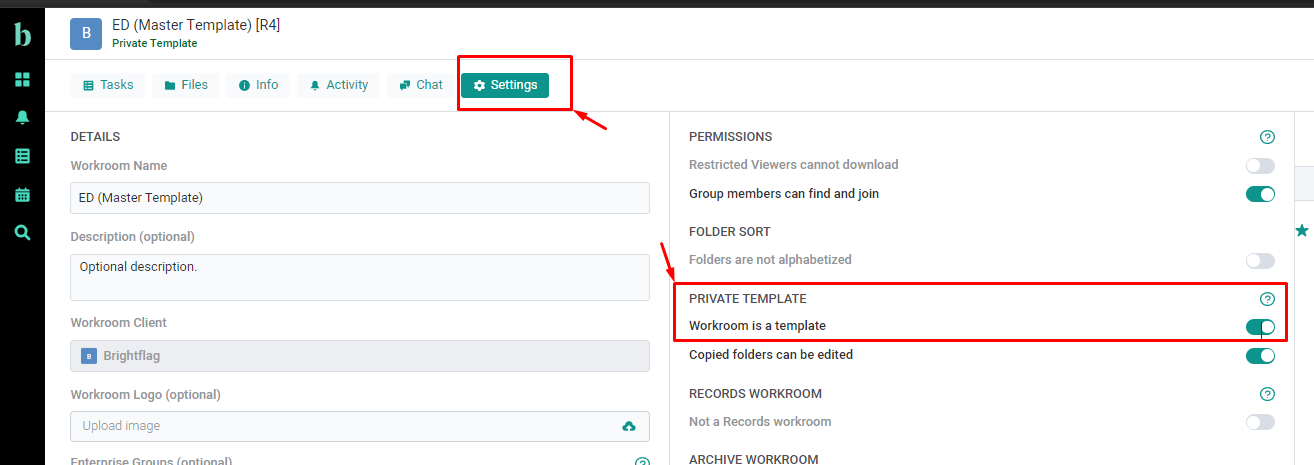Screen dimensions: 1314x465
Task: Click the blue B workroom avatar
Action: pos(86,33)
